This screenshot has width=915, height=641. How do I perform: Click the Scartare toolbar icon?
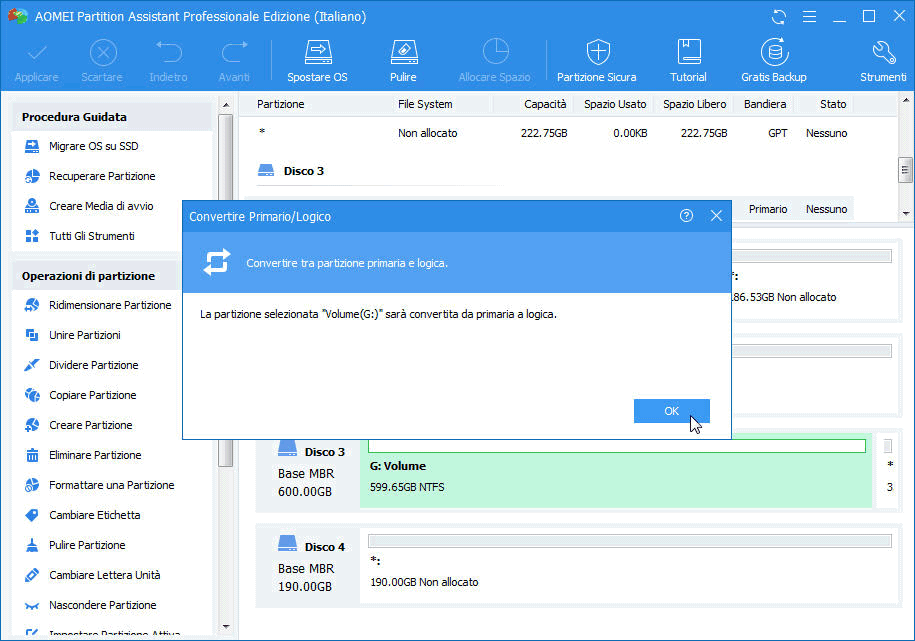click(x=102, y=61)
